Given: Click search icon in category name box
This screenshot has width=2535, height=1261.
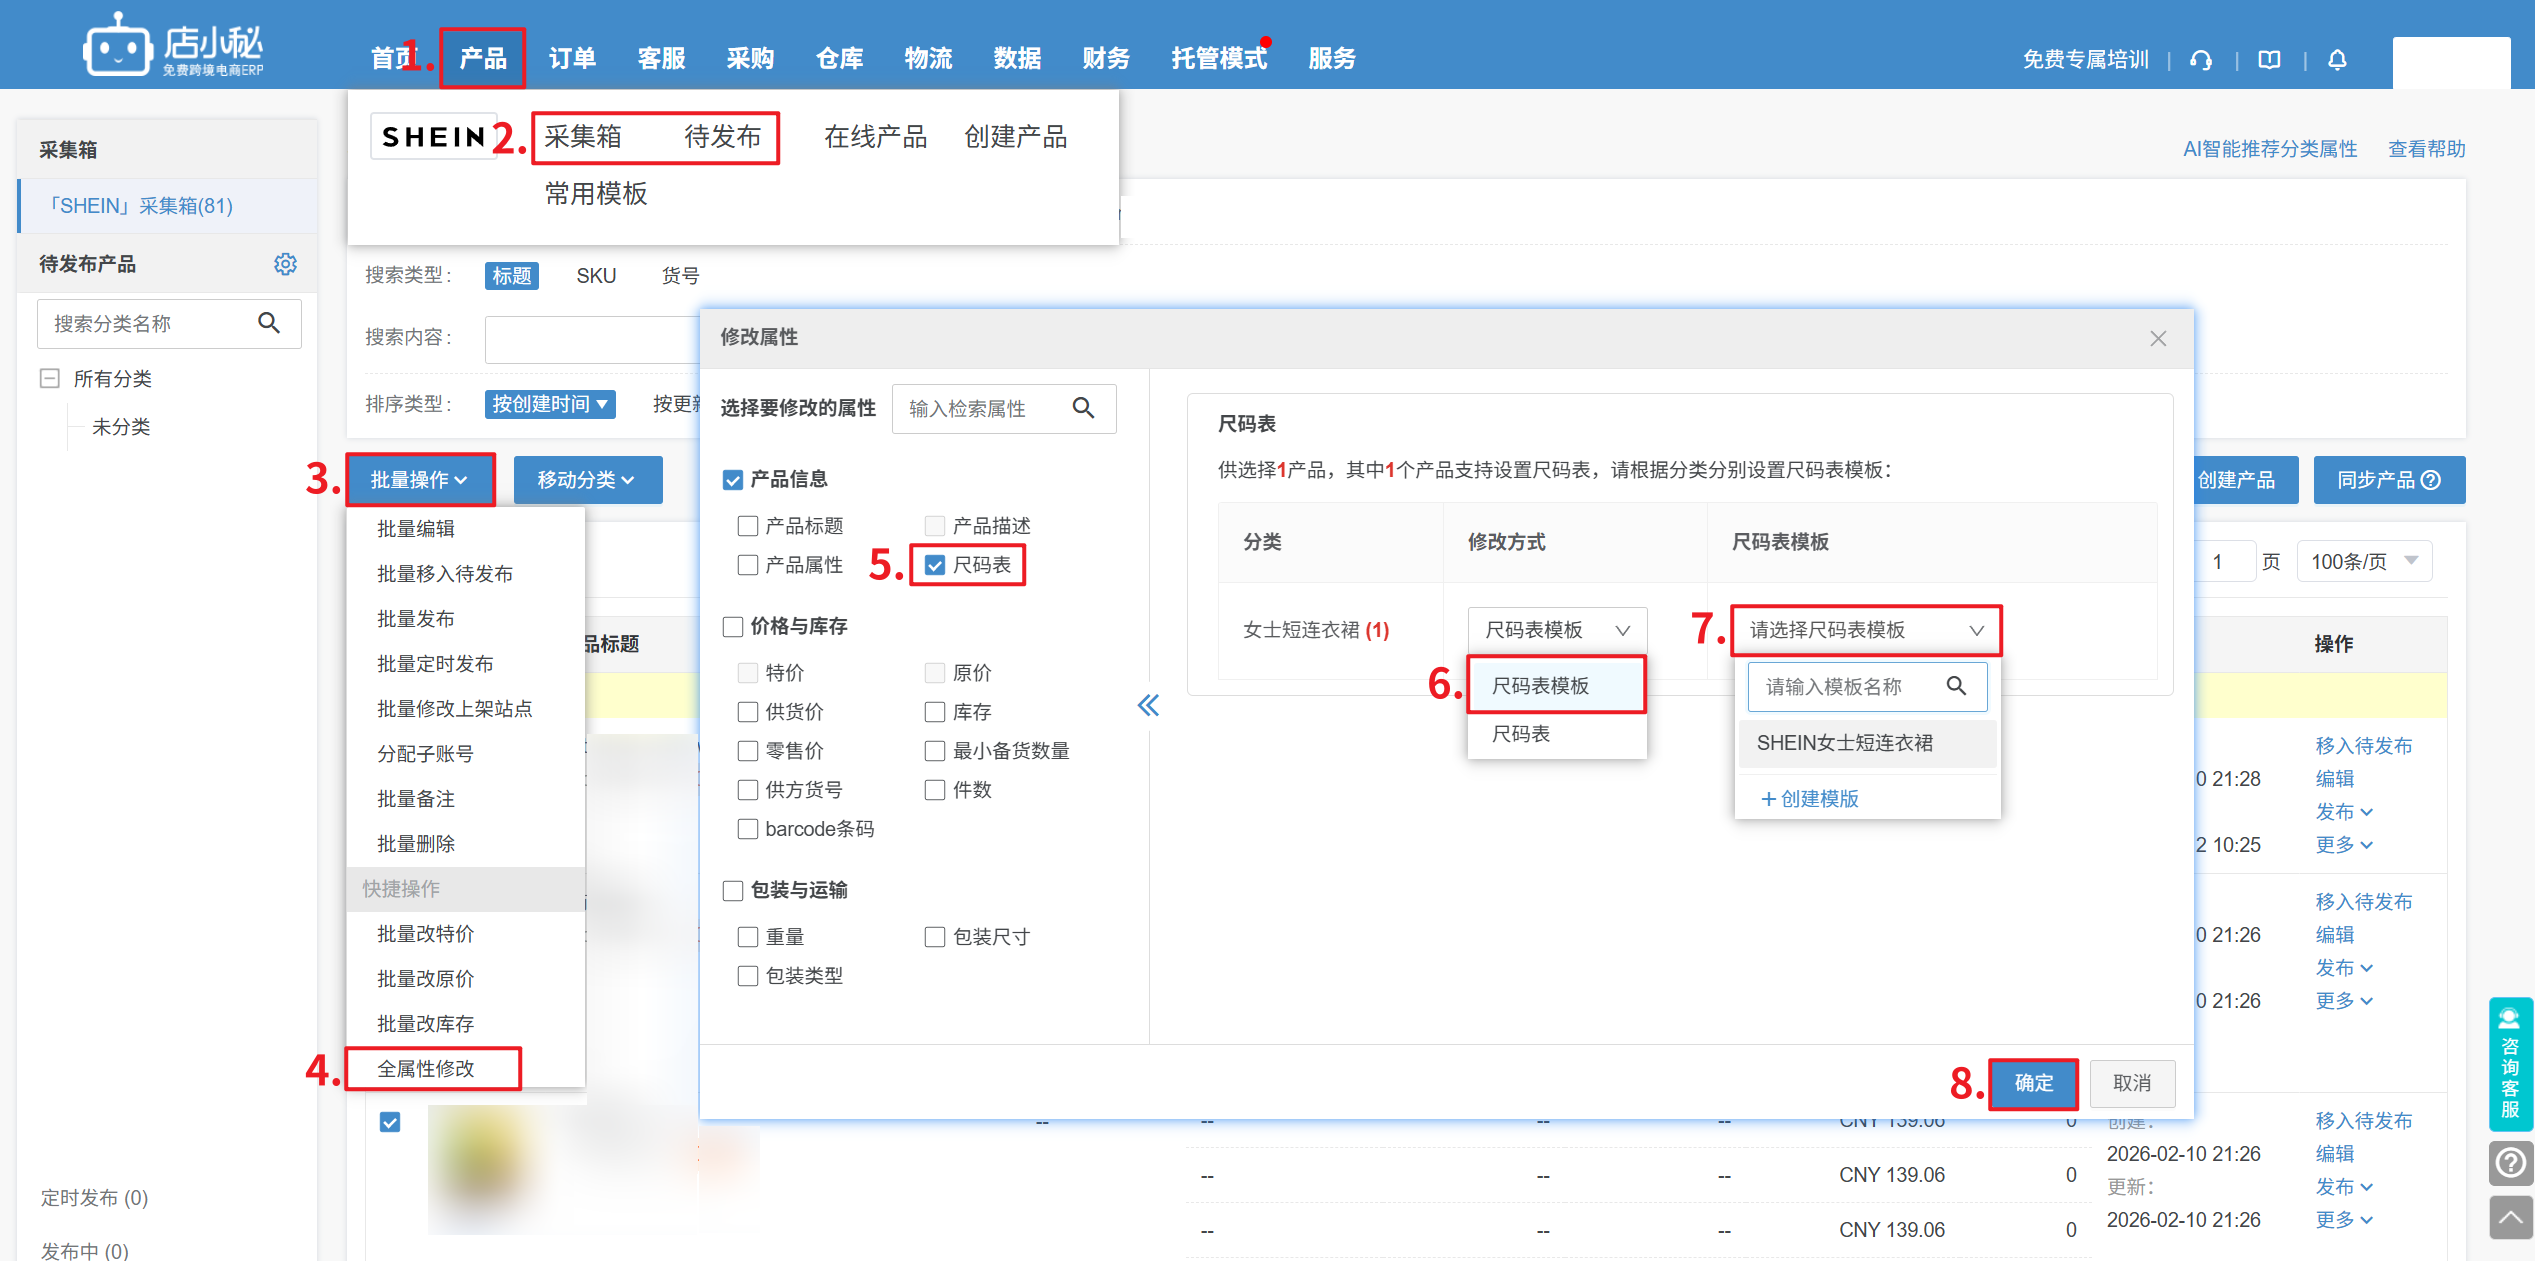Looking at the screenshot, I should click(x=269, y=323).
